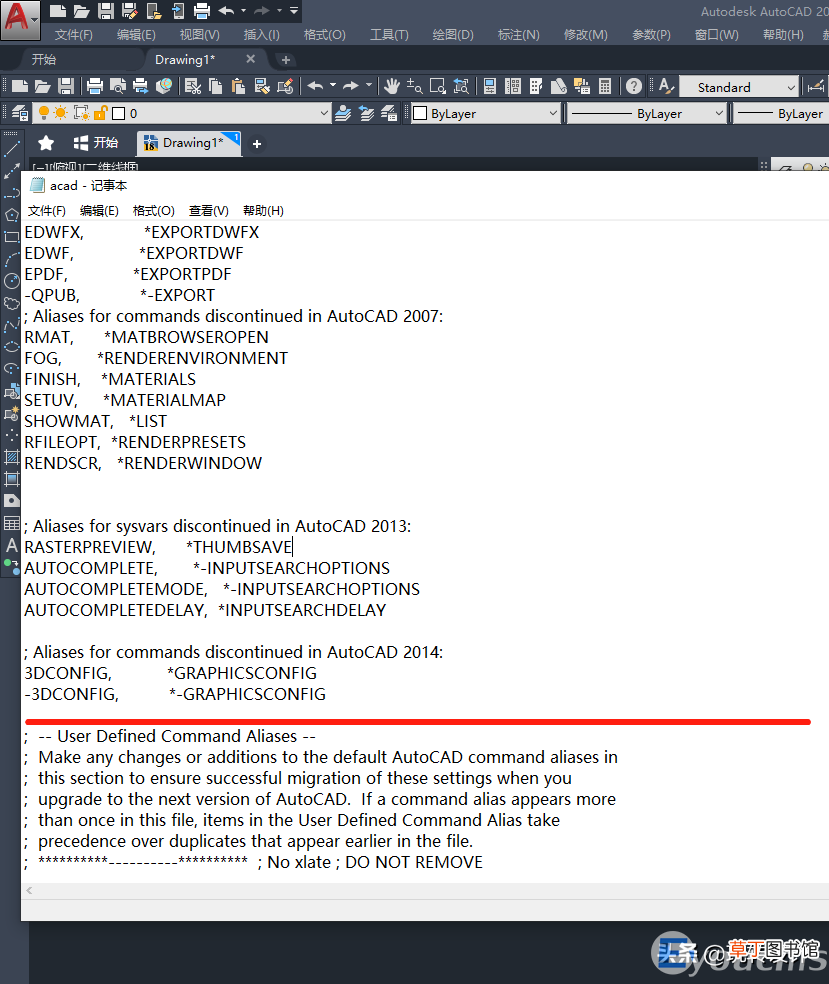Toggle layer 0 viewport freeze icon
The height and width of the screenshot is (984, 829).
pos(81,113)
